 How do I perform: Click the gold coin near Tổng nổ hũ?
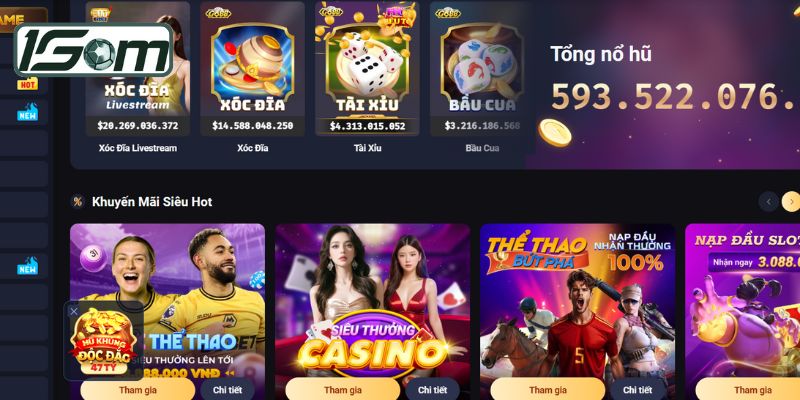click(555, 133)
